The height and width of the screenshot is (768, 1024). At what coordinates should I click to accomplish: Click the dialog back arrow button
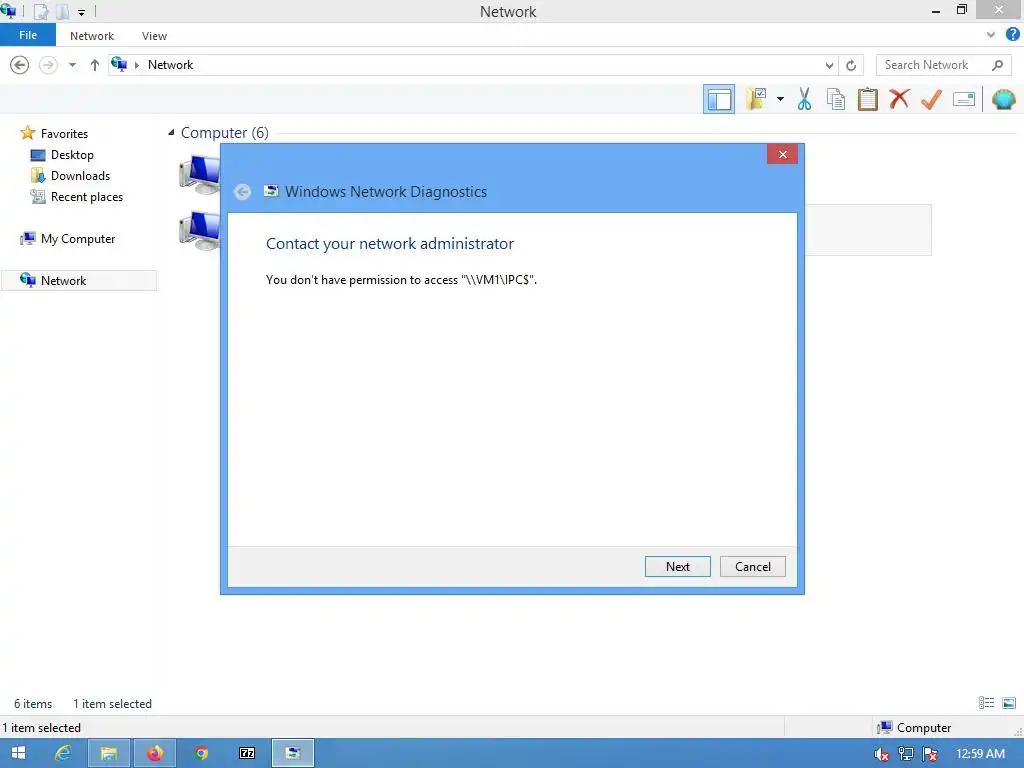click(242, 191)
